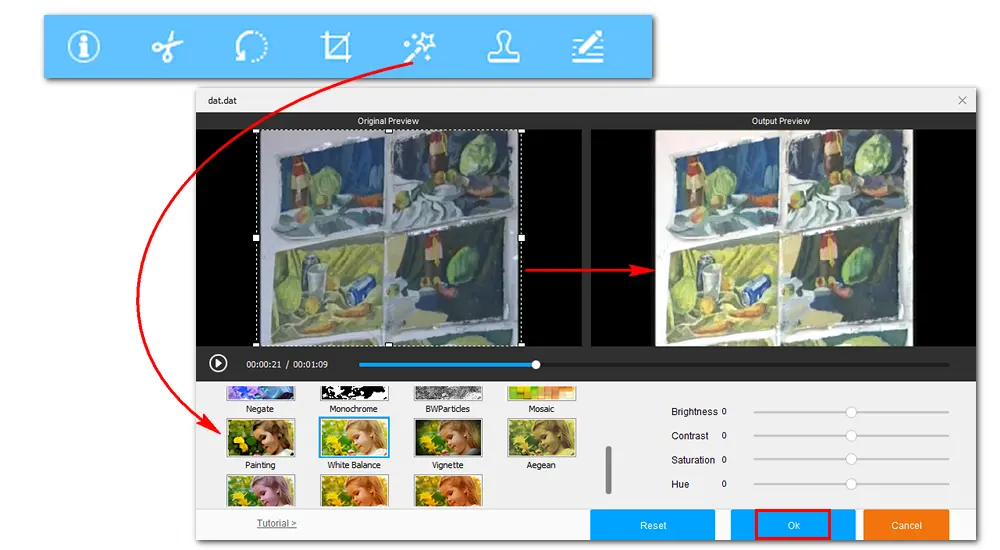This screenshot has height=550, width=1000.
Task: Click the video playback position handle
Action: click(536, 364)
